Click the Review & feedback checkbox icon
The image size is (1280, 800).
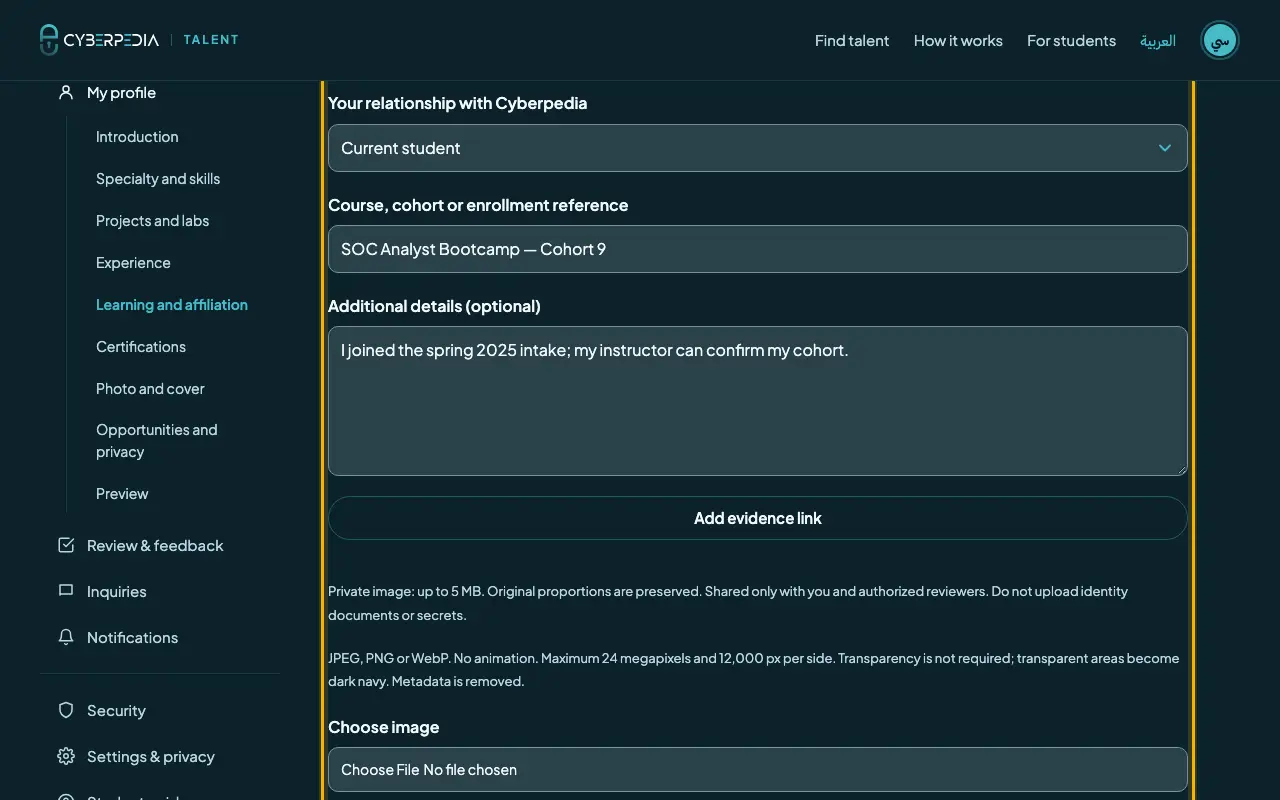tap(66, 545)
